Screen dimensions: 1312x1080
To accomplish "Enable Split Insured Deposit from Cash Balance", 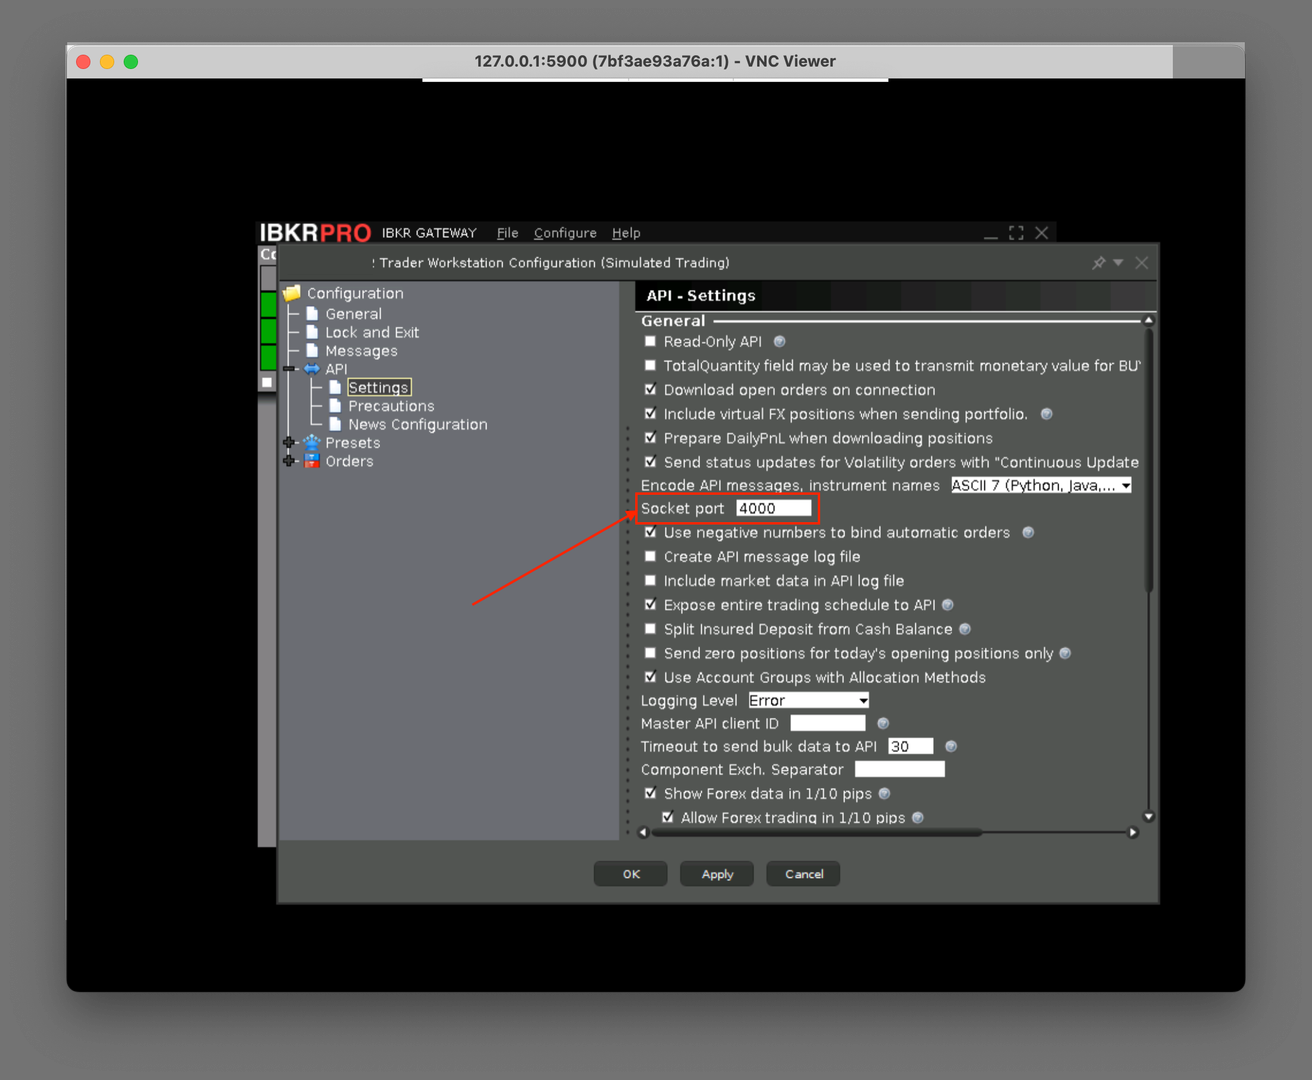I will pyautogui.click(x=651, y=629).
